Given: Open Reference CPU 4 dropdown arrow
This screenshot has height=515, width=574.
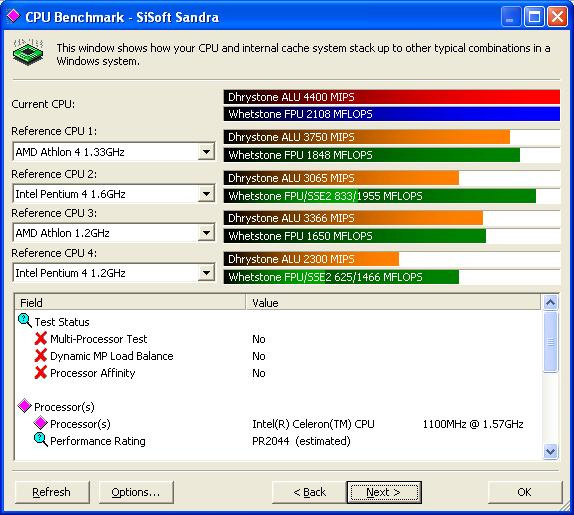Looking at the screenshot, I should [x=206, y=273].
